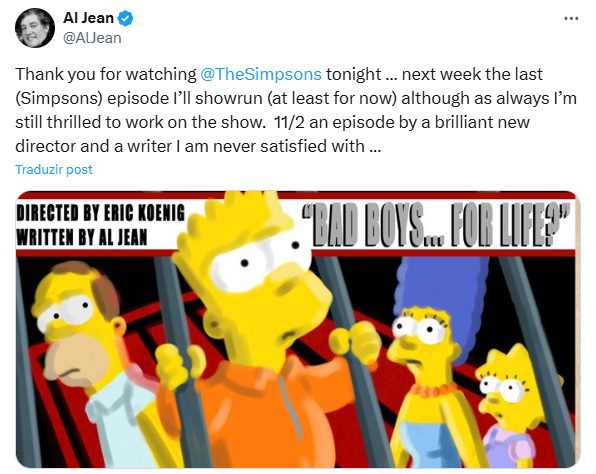Click the @AlJean handle

click(92, 38)
